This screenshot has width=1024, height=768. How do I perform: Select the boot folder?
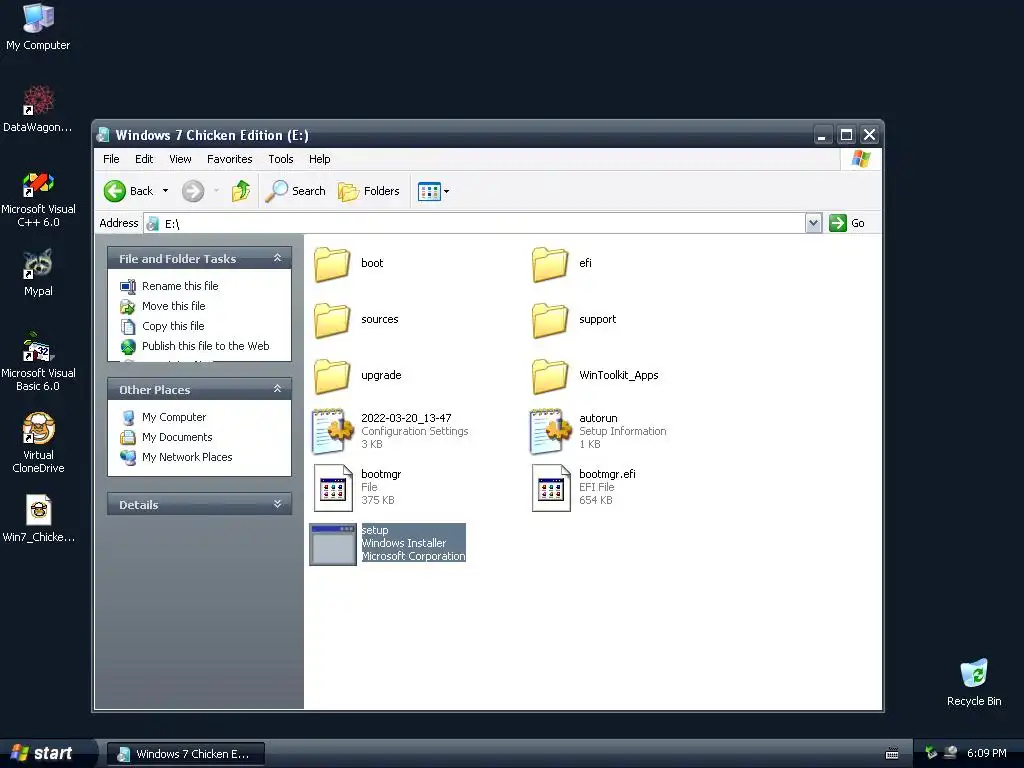click(348, 263)
